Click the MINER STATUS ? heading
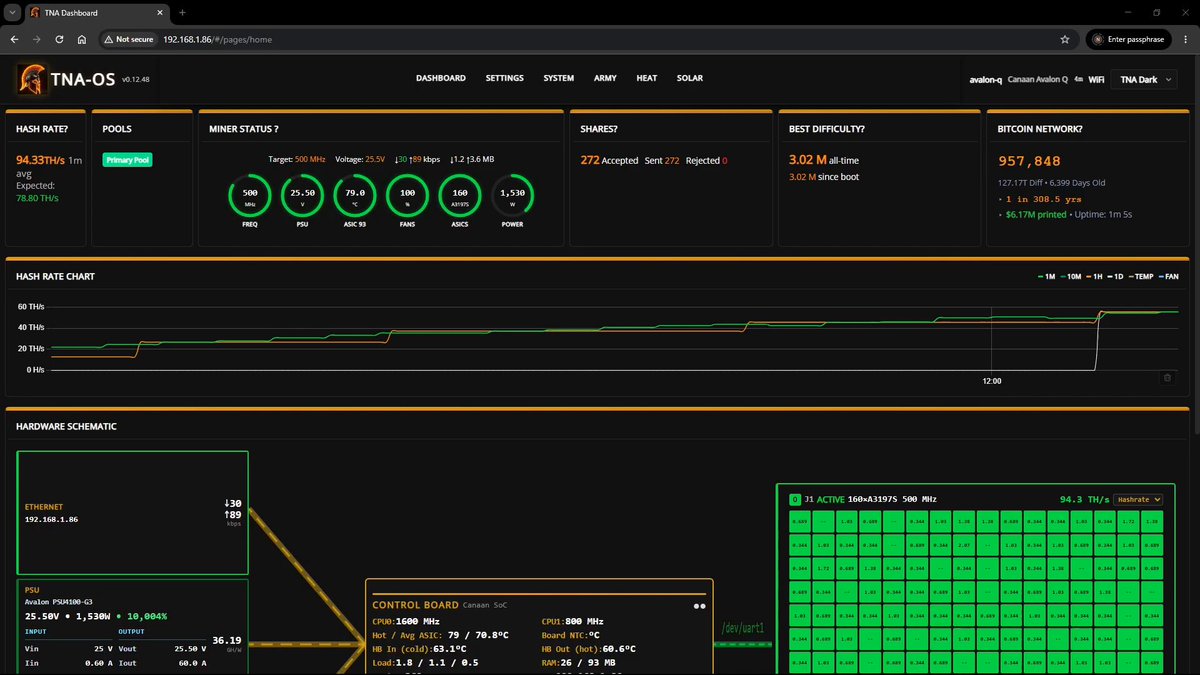Viewport: 1200px width, 675px height. click(x=244, y=129)
